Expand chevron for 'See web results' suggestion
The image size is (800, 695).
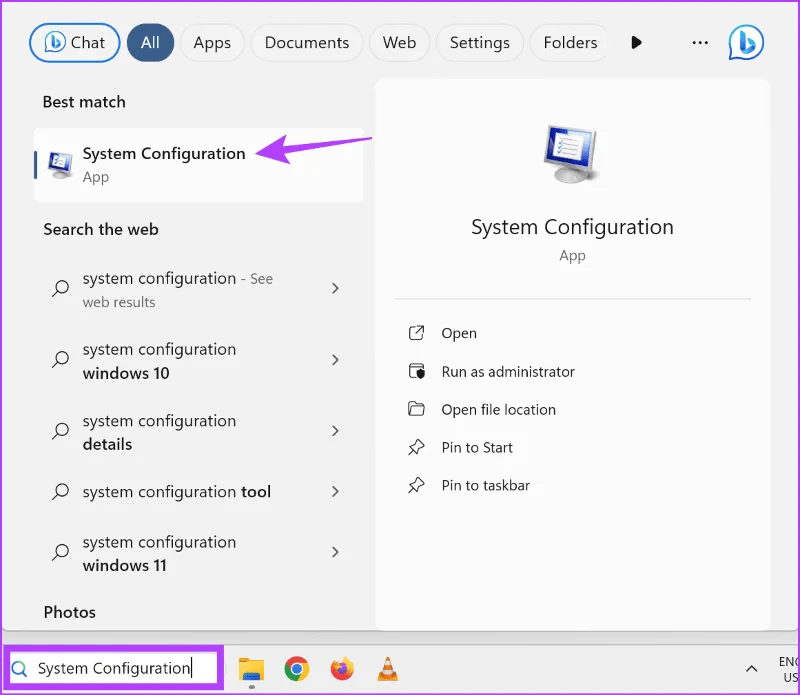coord(335,288)
